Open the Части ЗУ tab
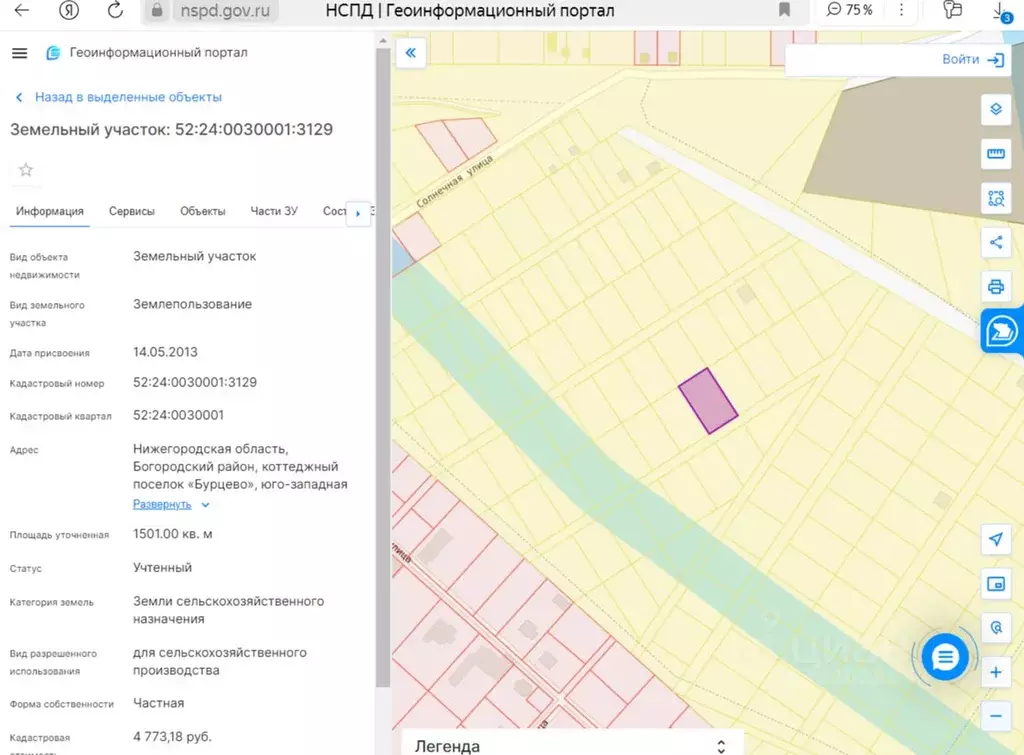This screenshot has width=1024, height=755. tap(274, 212)
